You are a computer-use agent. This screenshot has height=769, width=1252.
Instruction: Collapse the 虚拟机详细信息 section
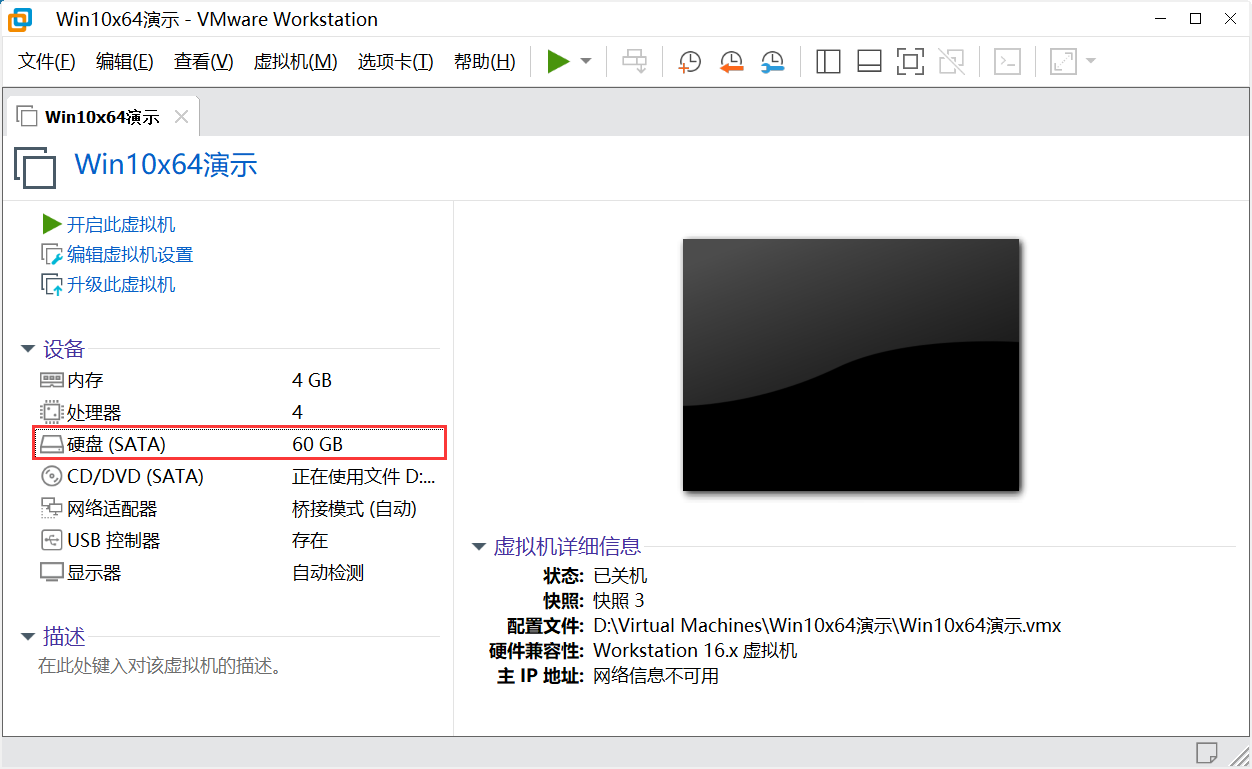479,547
